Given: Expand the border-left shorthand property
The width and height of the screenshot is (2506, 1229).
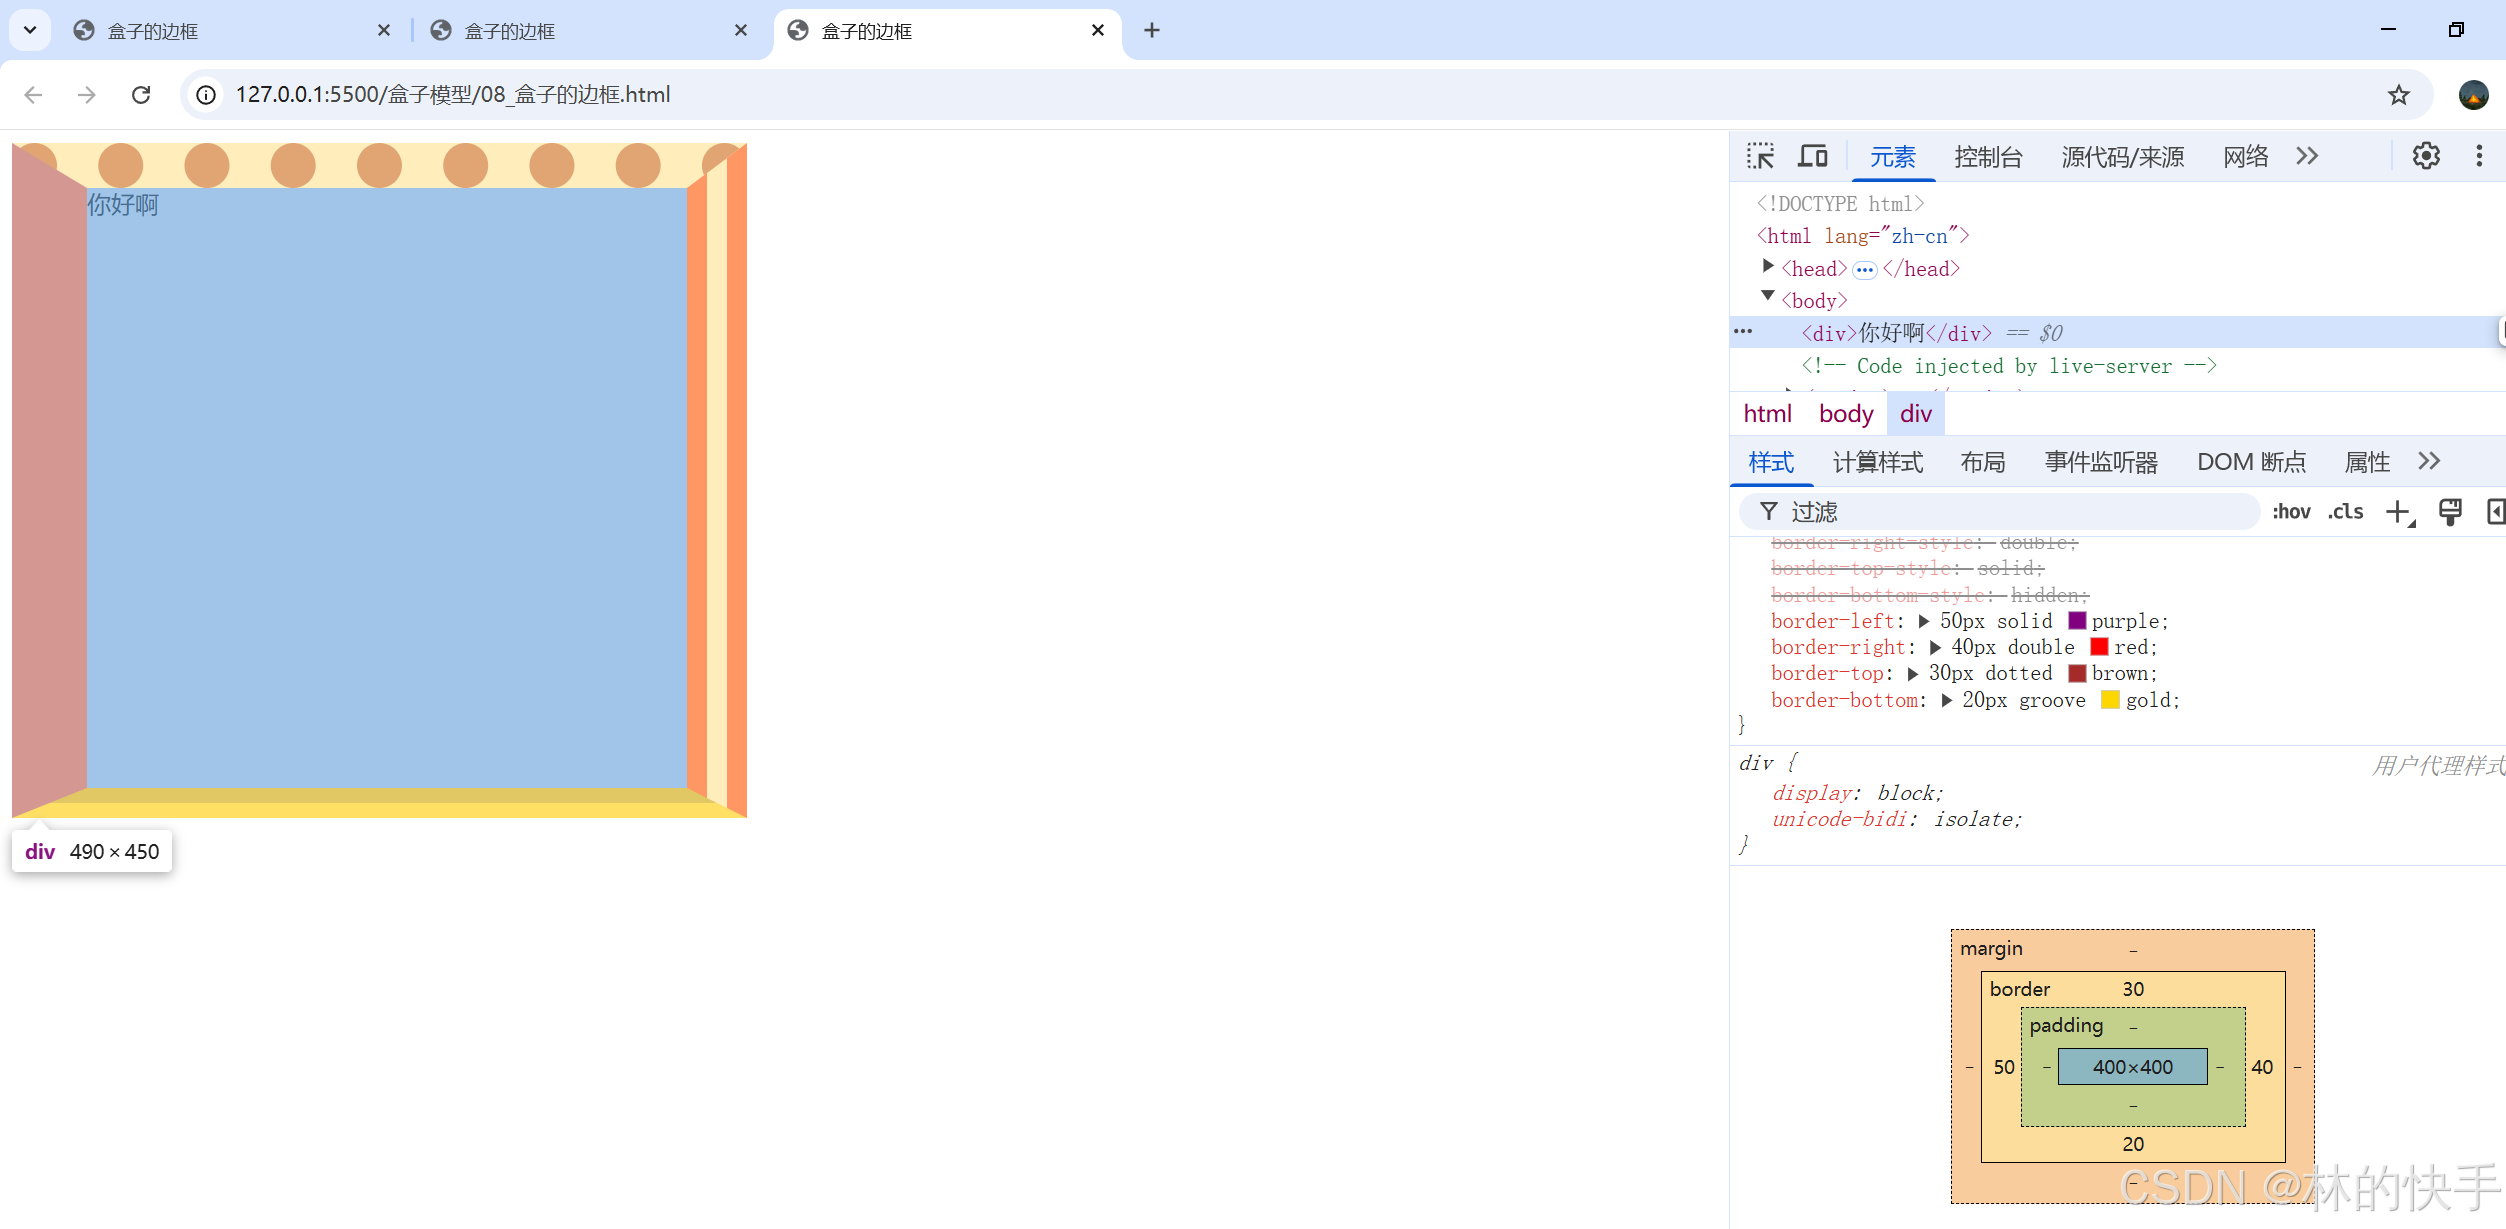Looking at the screenshot, I should click(1923, 621).
